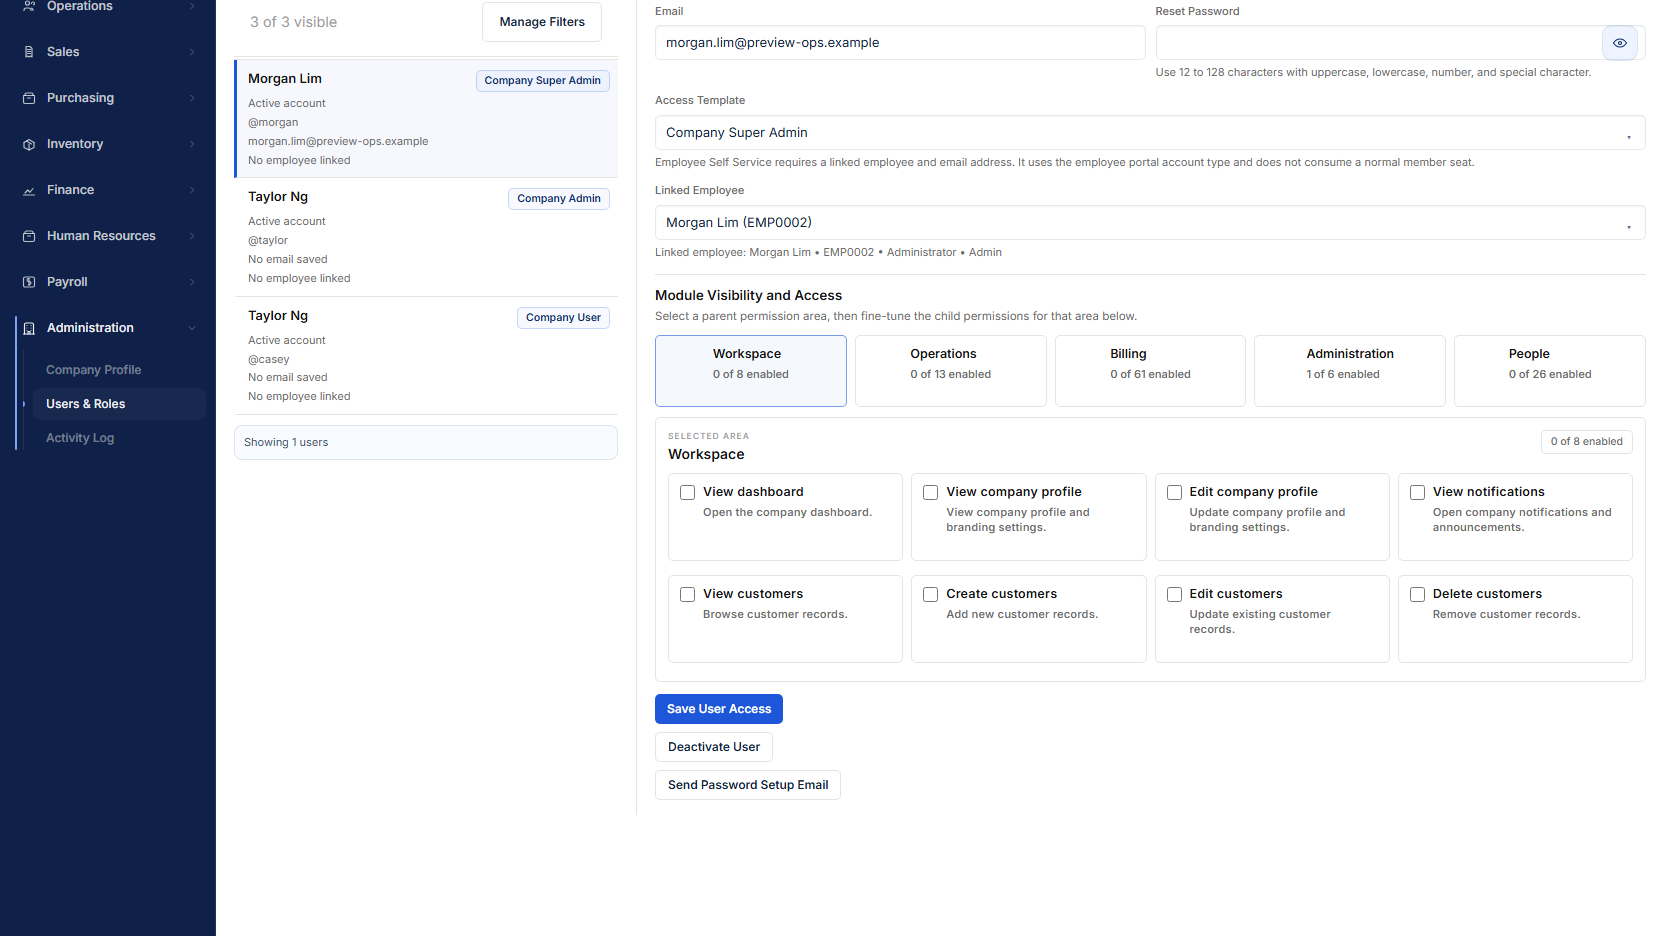Click the Email input field
This screenshot has width=1664, height=936.
[900, 43]
